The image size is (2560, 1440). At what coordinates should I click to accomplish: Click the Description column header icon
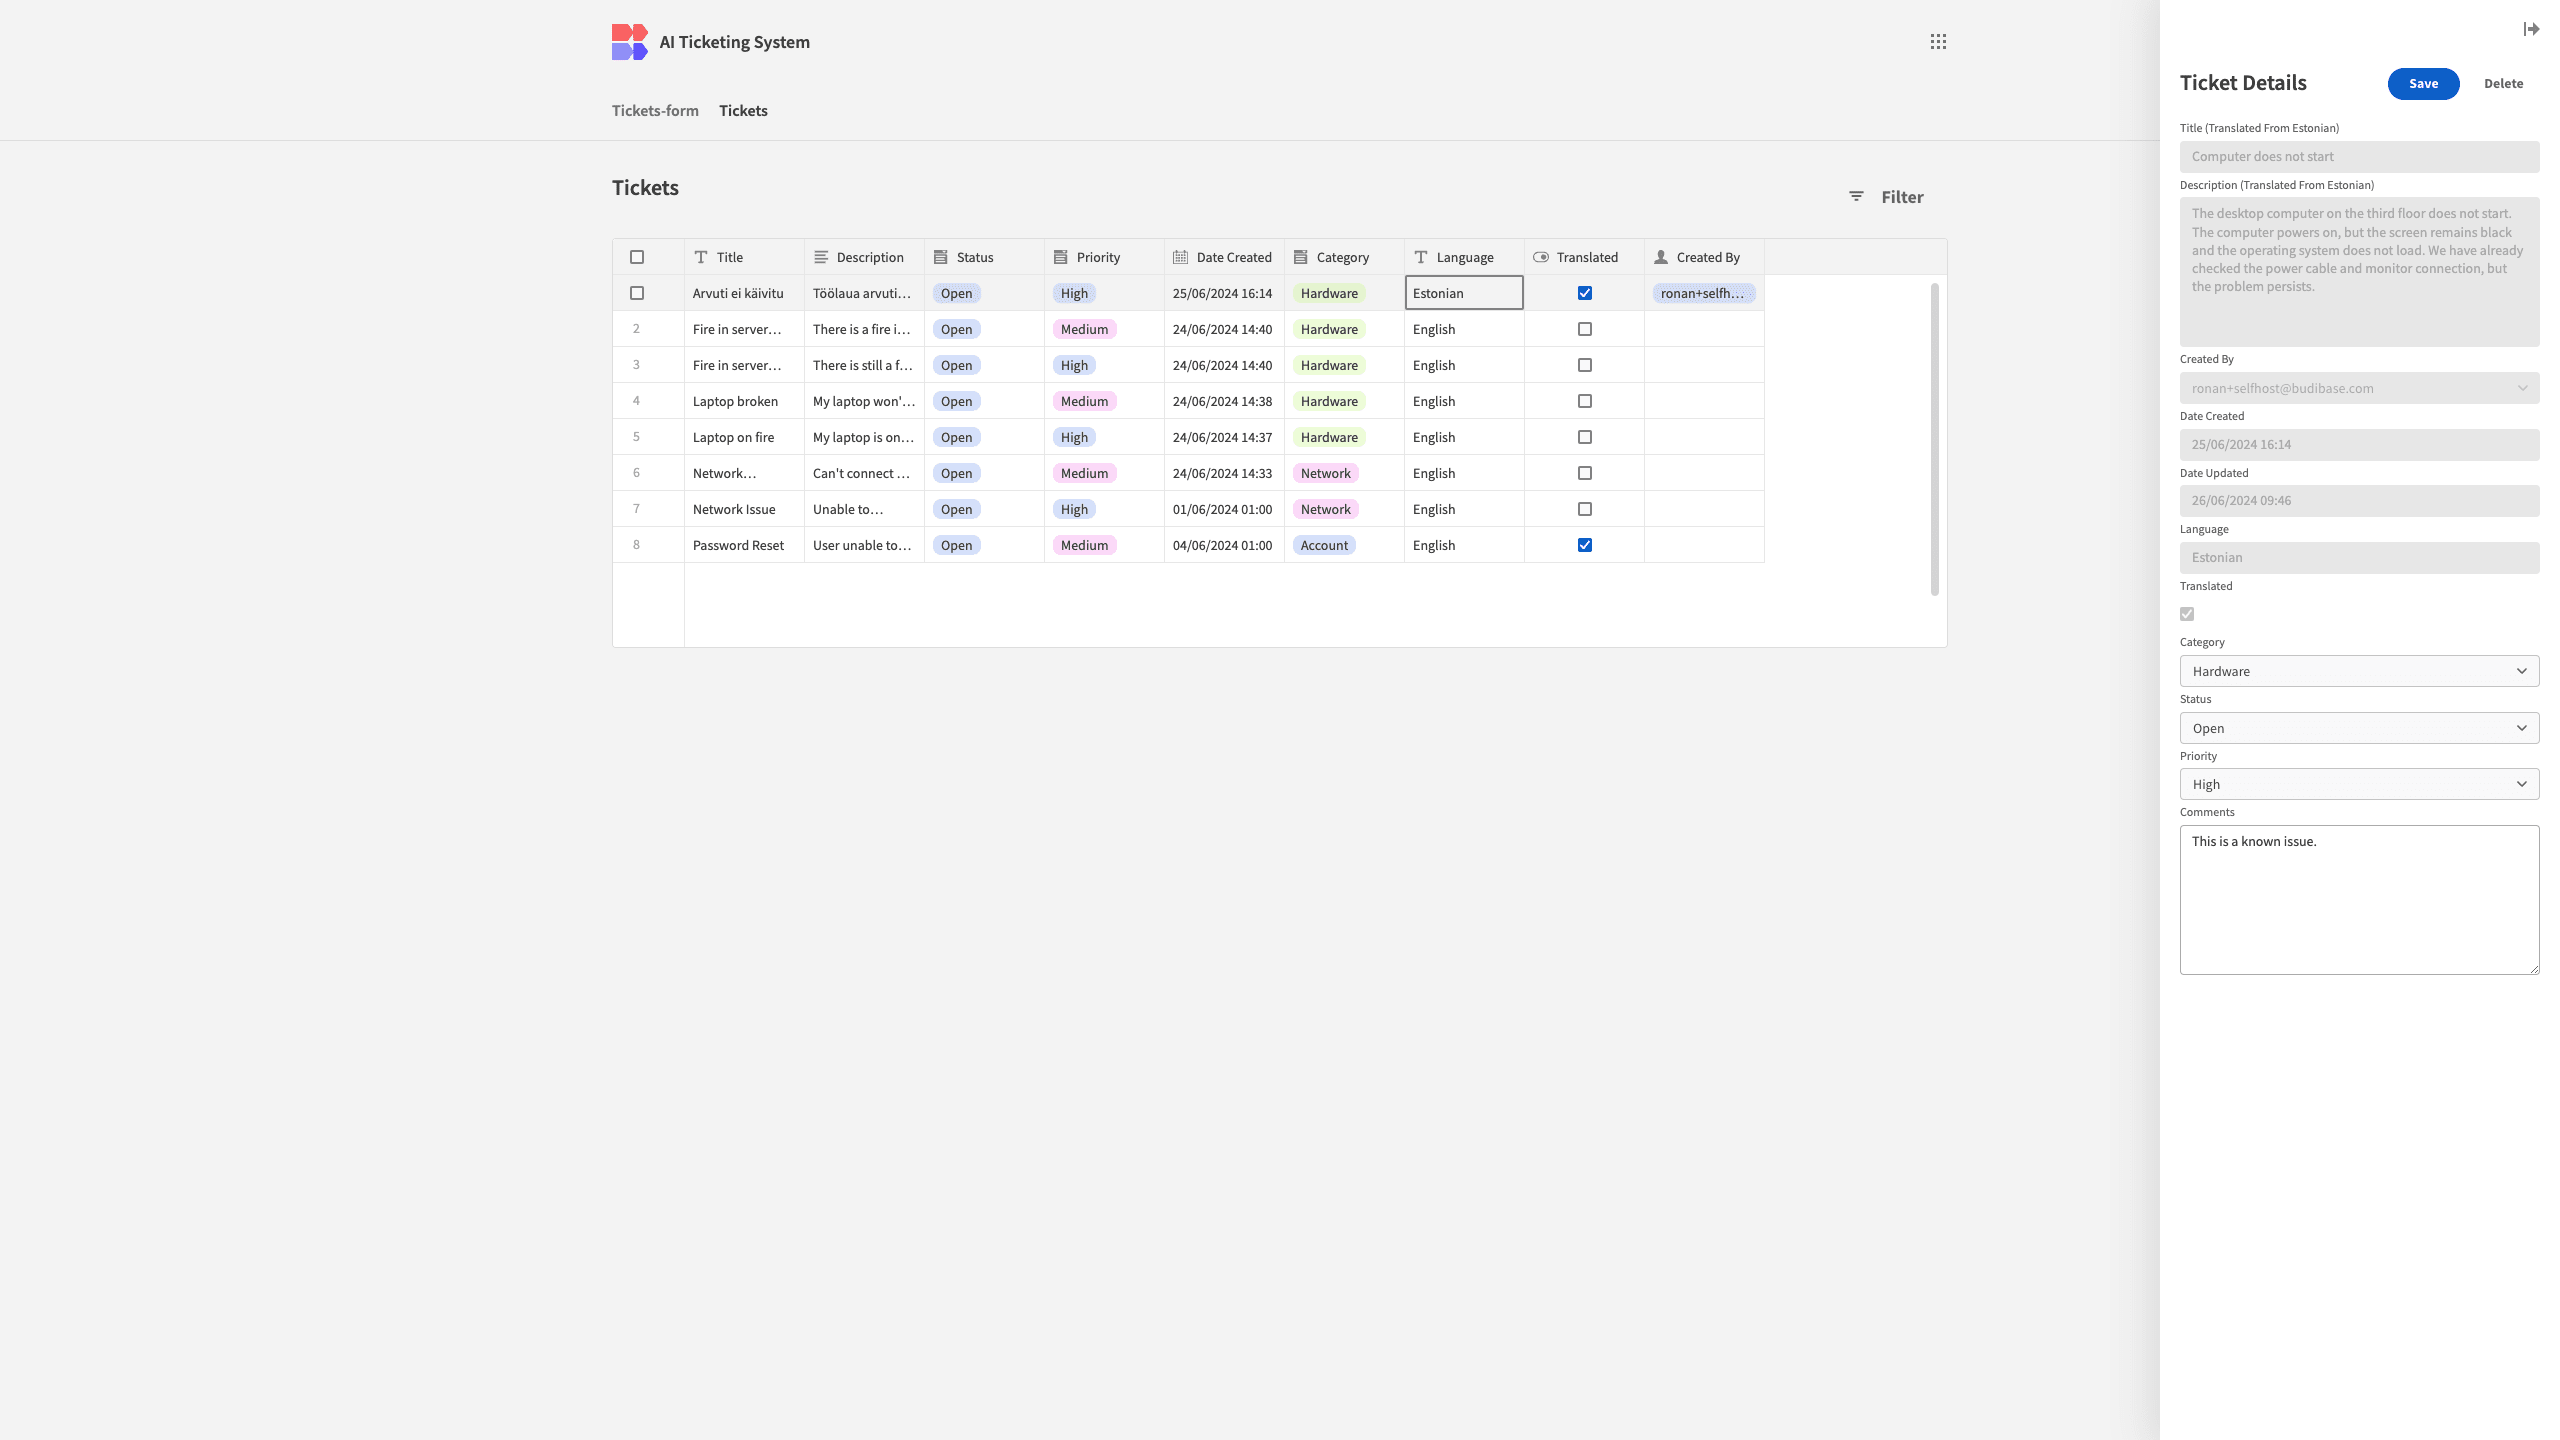821,257
